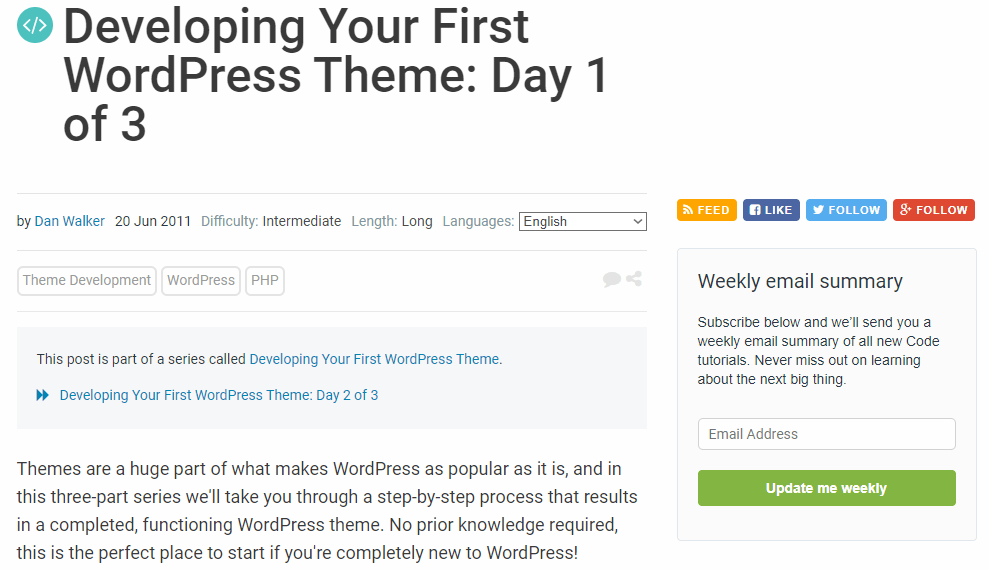
Task: Click the Twitter Follow button
Action: click(x=846, y=210)
